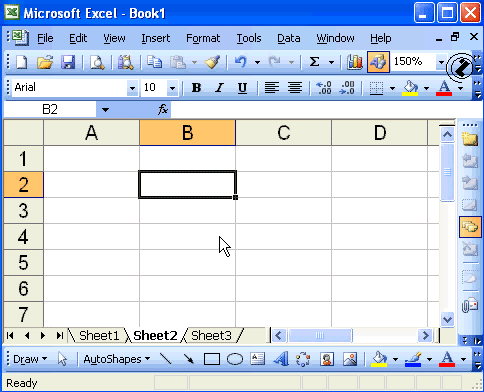Viewport: 484px width, 392px height.
Task: Open Print Preview from the Standard toolbar
Action: point(97,62)
